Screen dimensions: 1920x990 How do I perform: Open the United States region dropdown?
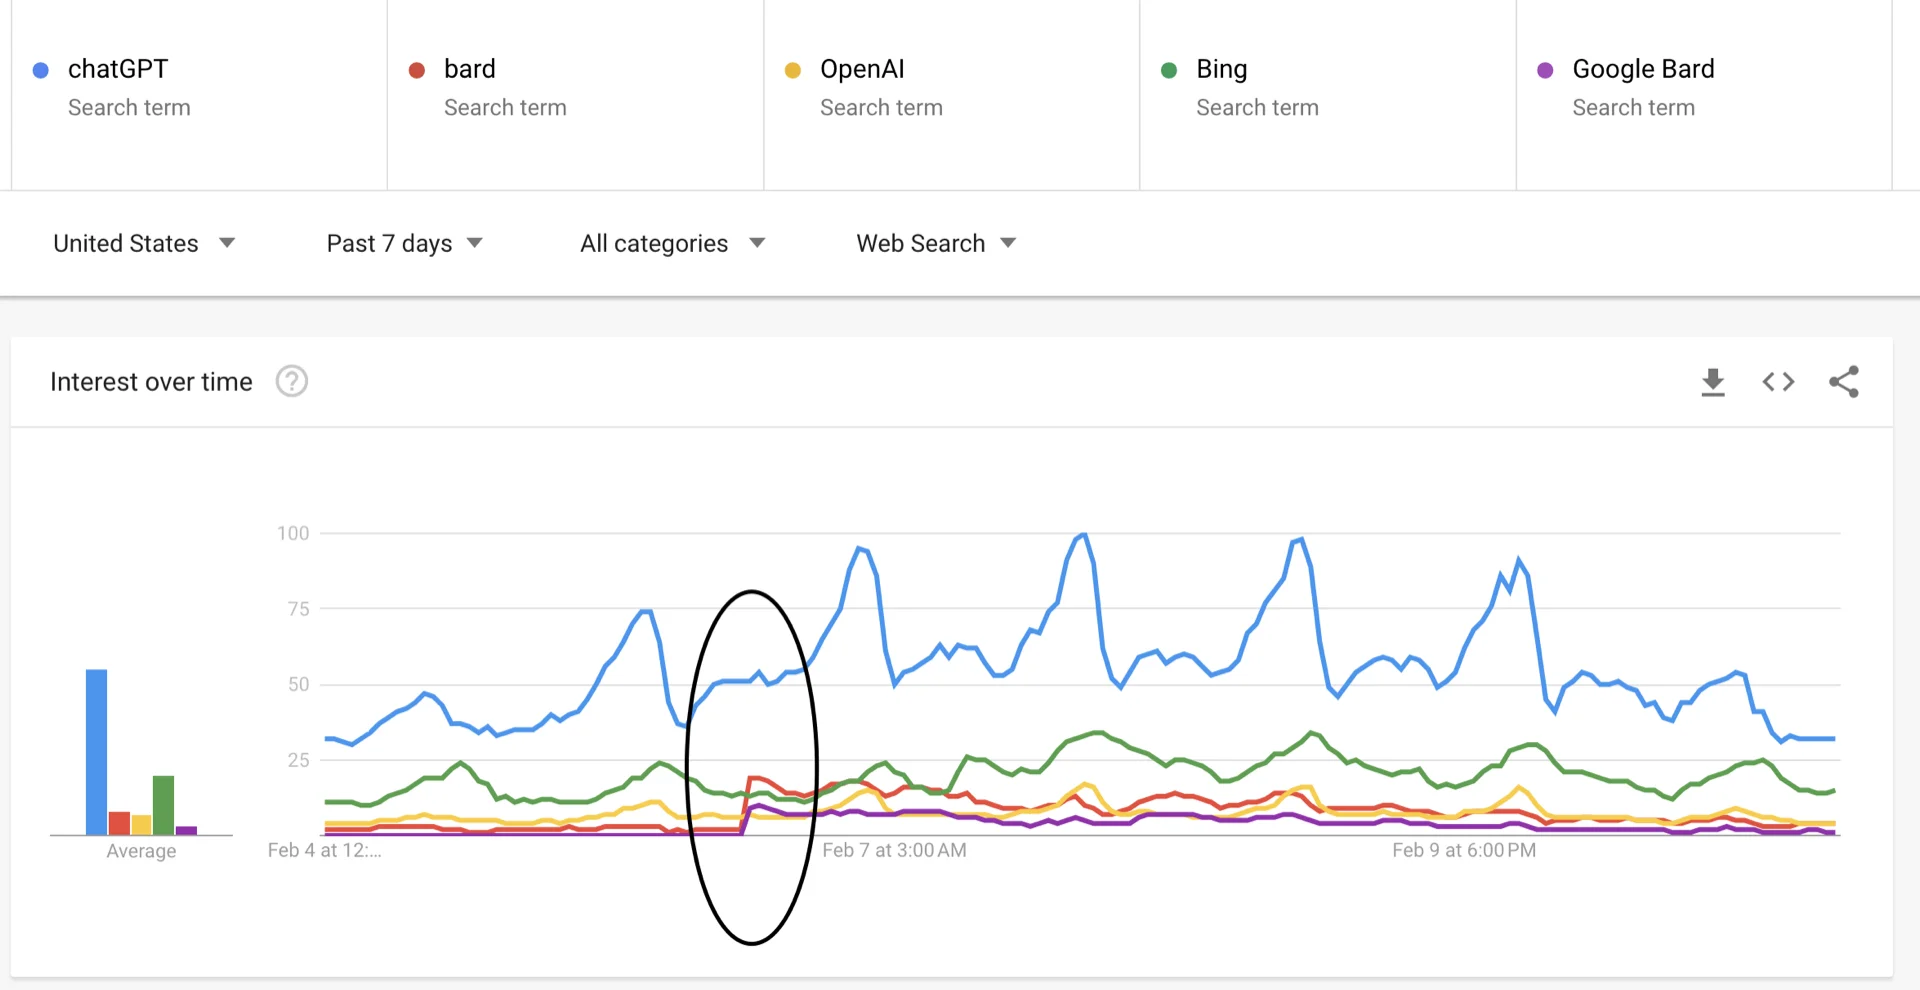pyautogui.click(x=144, y=243)
